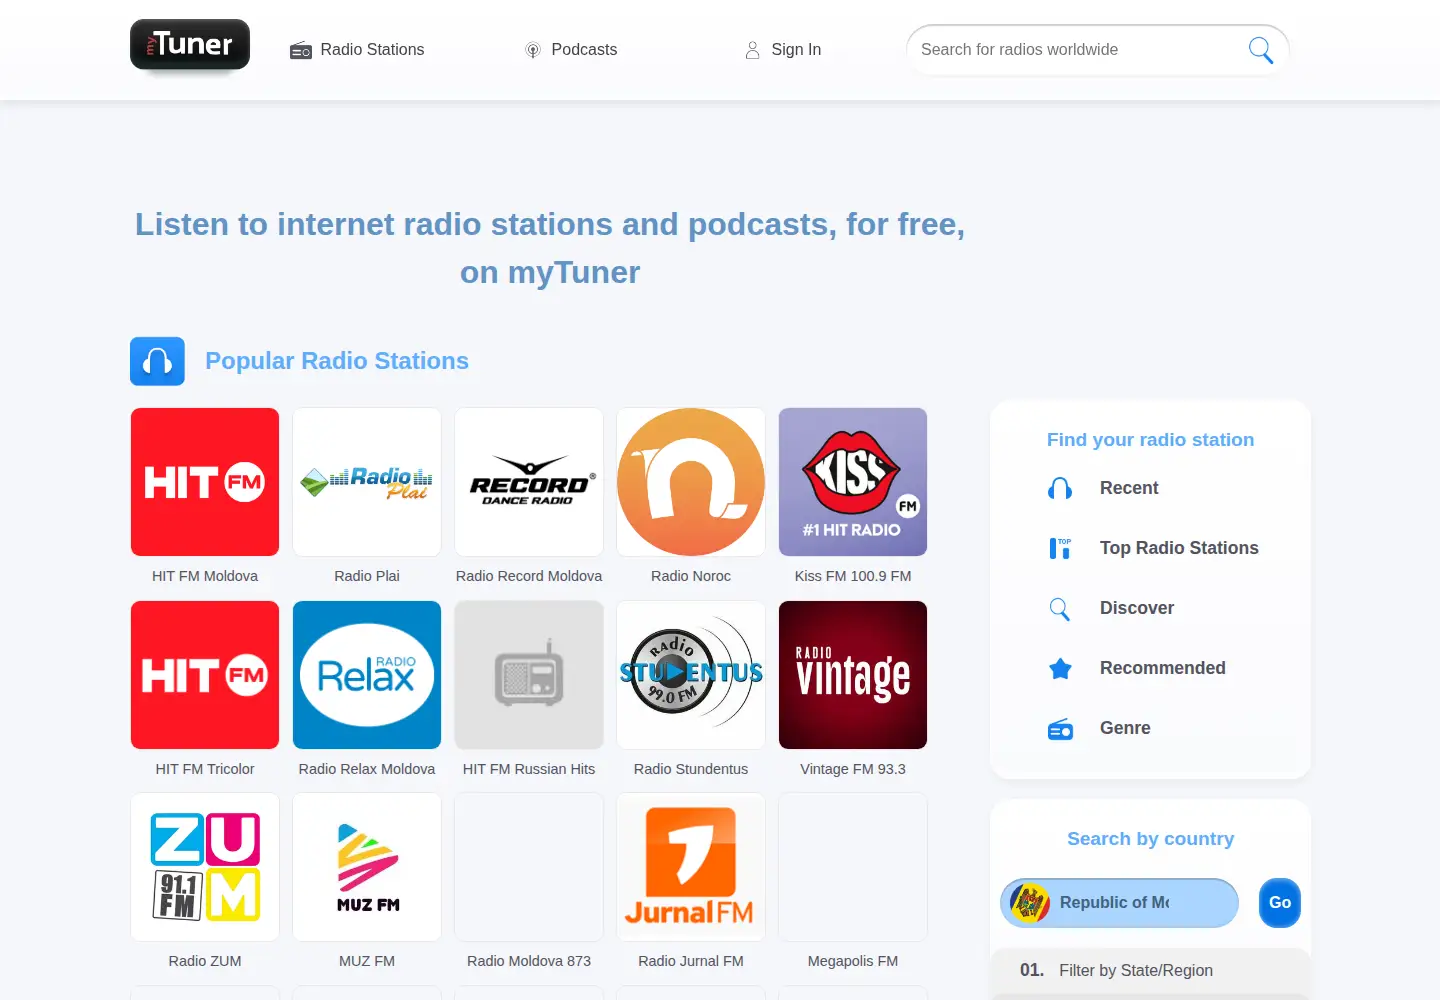The height and width of the screenshot is (1000, 1440).
Task: Click the Go button
Action: point(1280,903)
